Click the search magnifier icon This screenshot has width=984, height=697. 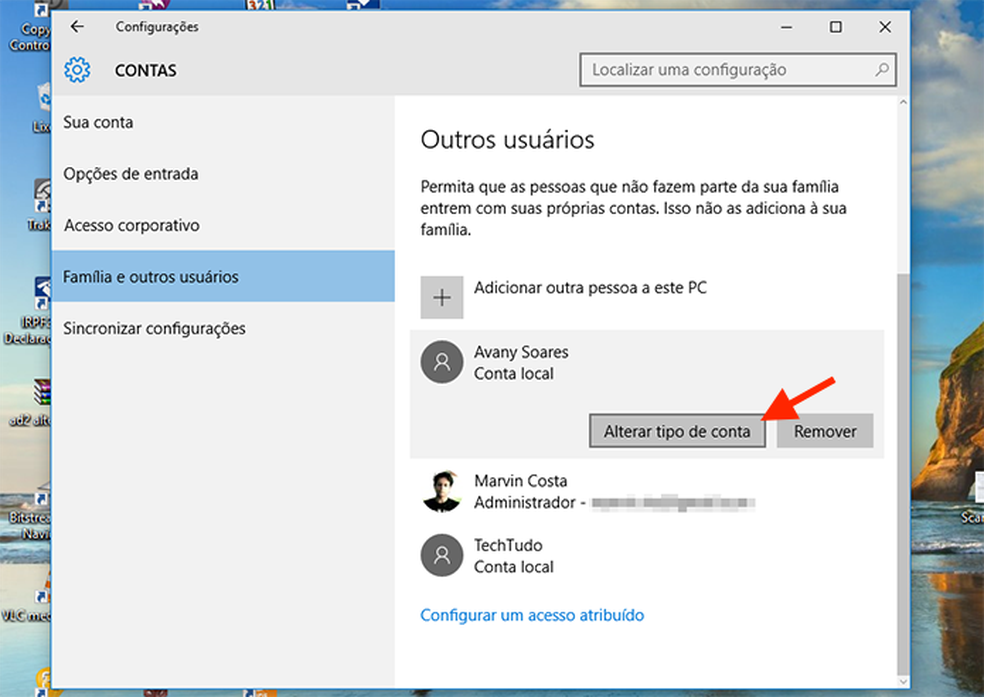click(x=879, y=70)
